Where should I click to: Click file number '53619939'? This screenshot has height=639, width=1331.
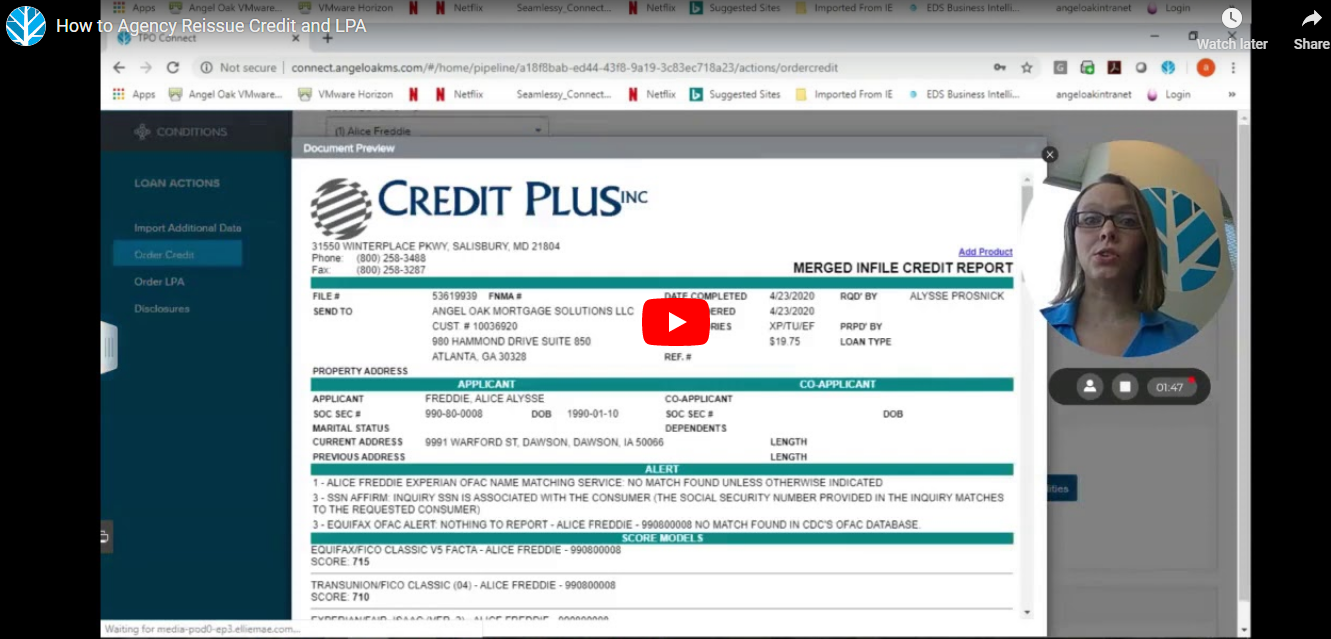pyautogui.click(x=454, y=297)
